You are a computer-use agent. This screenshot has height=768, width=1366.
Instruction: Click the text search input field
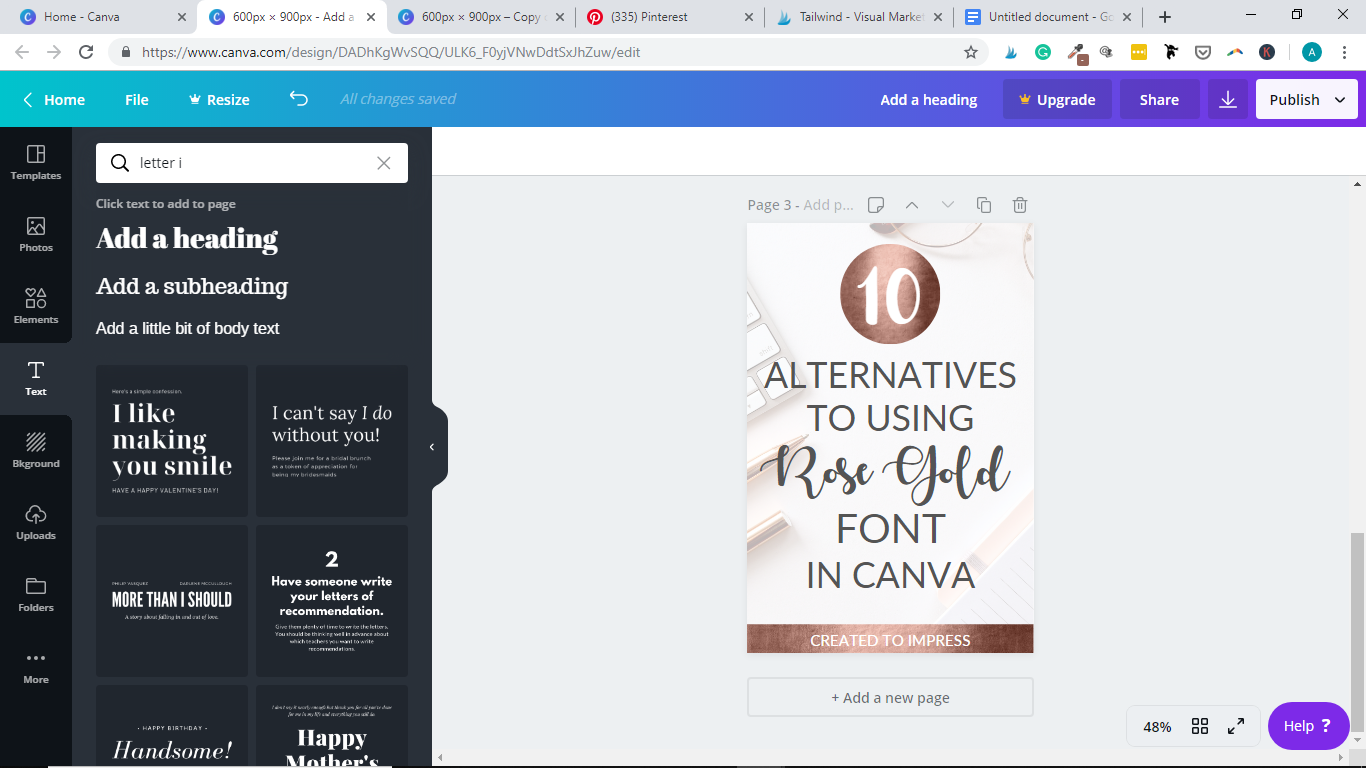pyautogui.click(x=252, y=163)
